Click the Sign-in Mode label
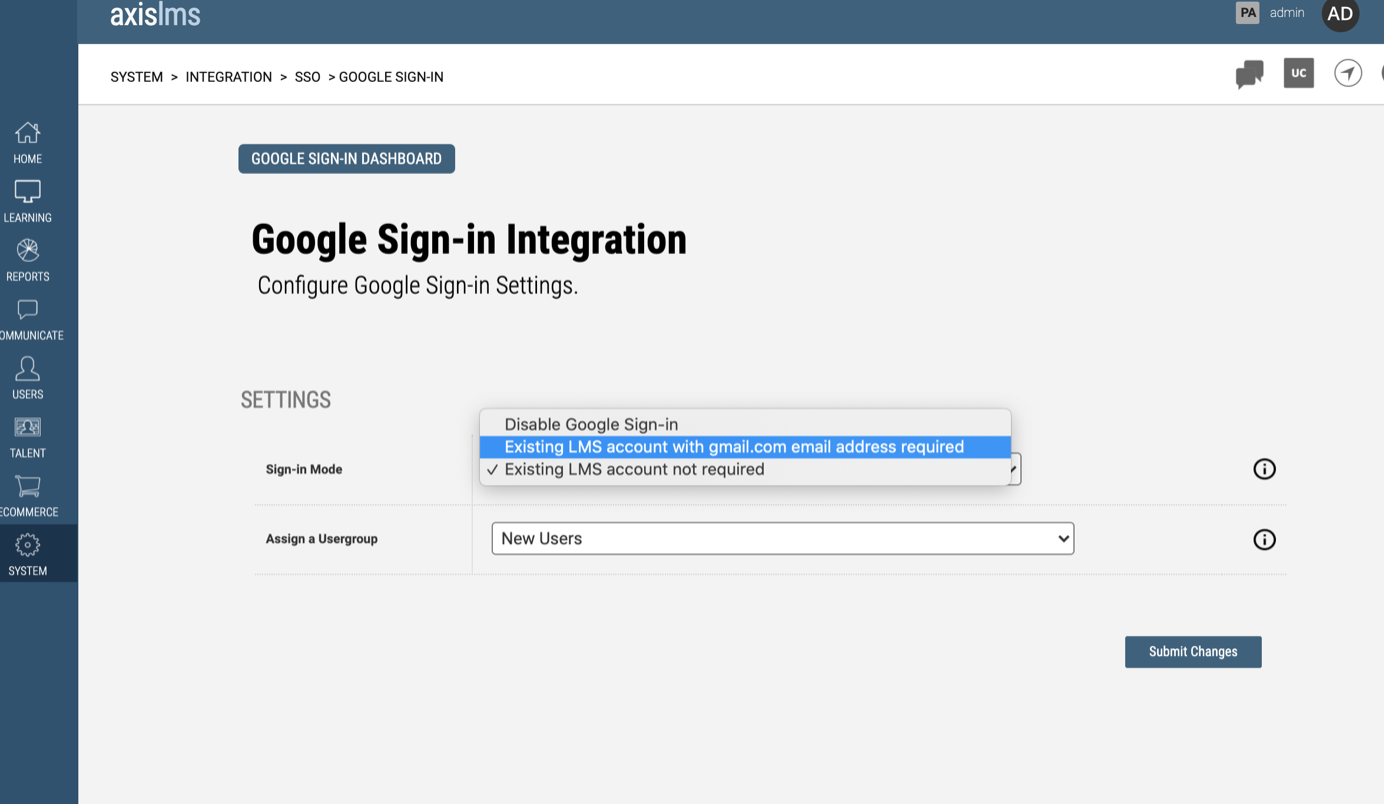The height and width of the screenshot is (804, 1384). click(x=304, y=469)
